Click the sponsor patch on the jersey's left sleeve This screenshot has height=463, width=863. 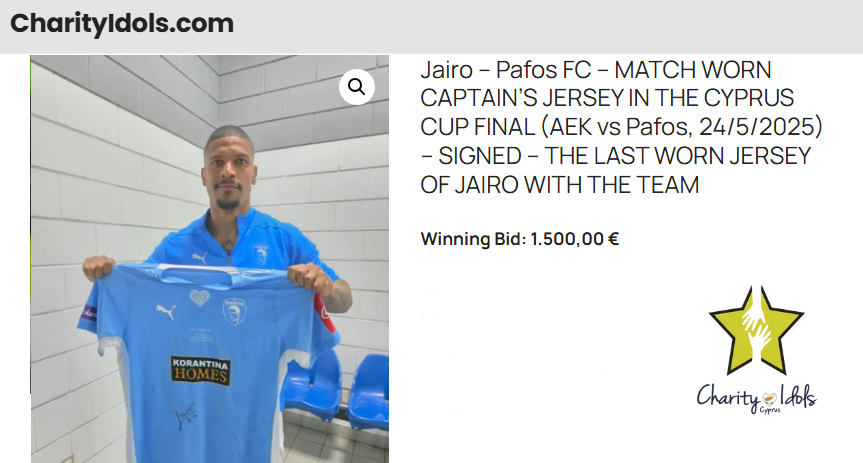pos(89,314)
